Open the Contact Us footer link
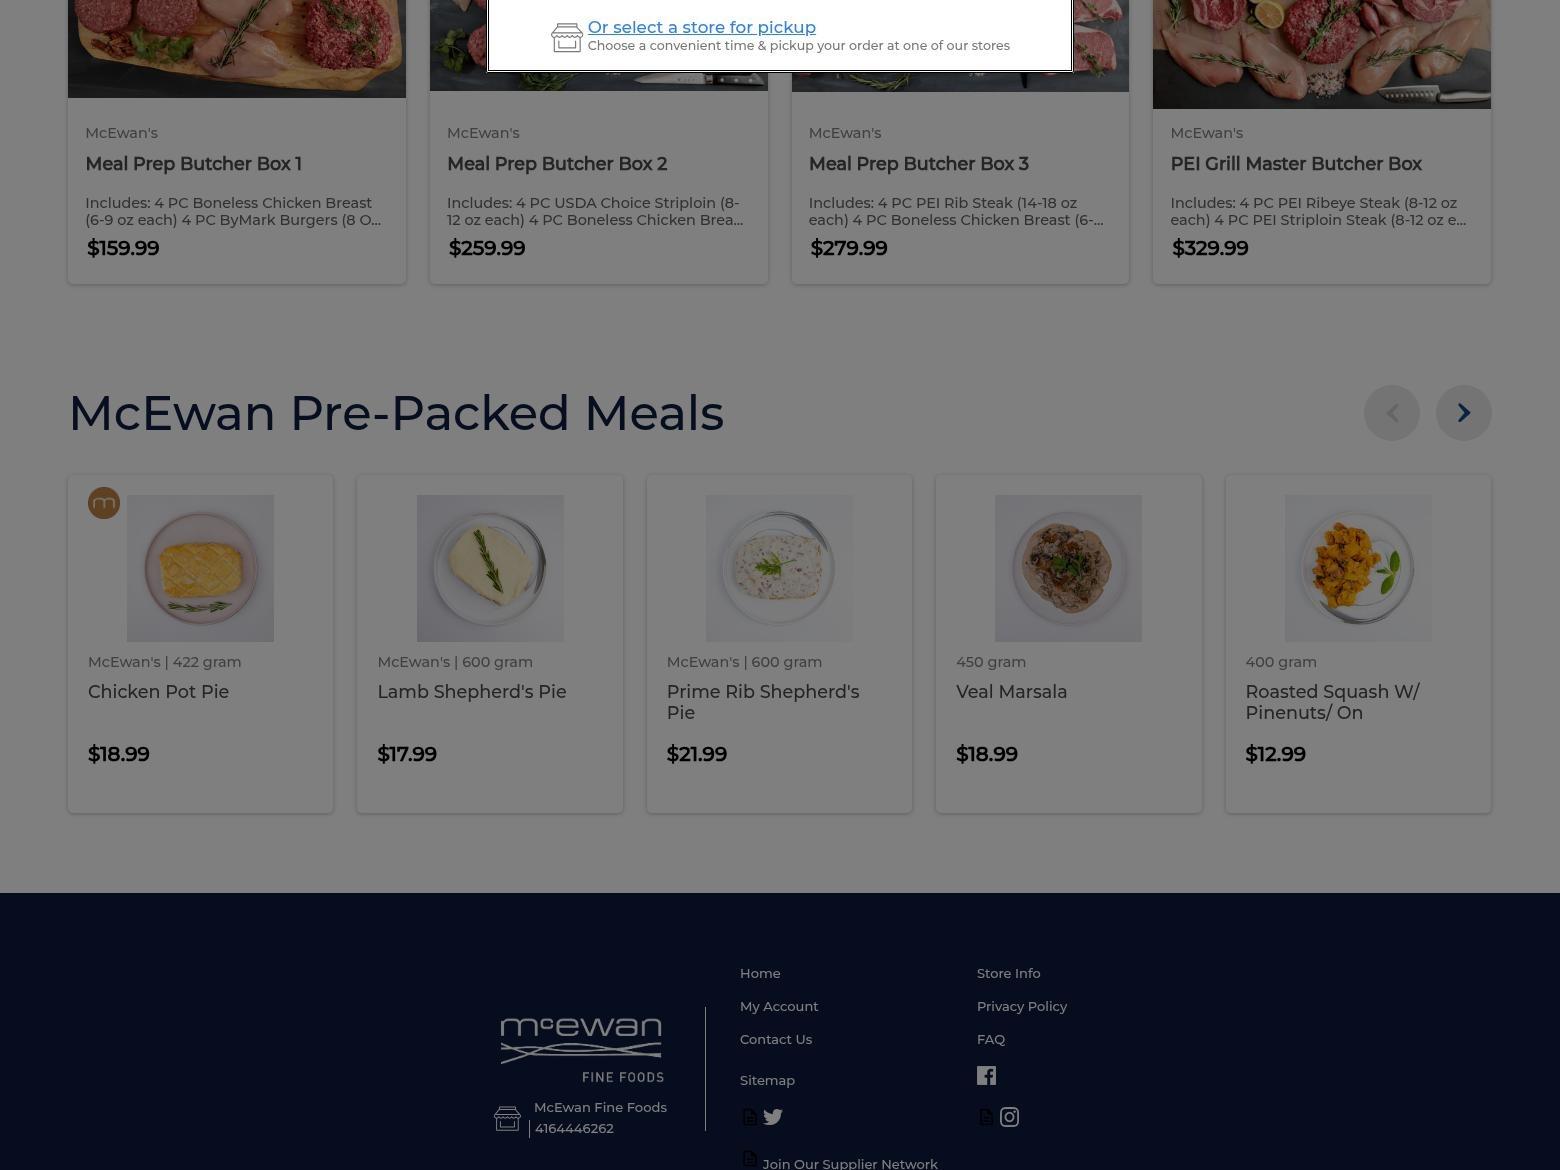1560x1170 pixels. coord(776,1039)
